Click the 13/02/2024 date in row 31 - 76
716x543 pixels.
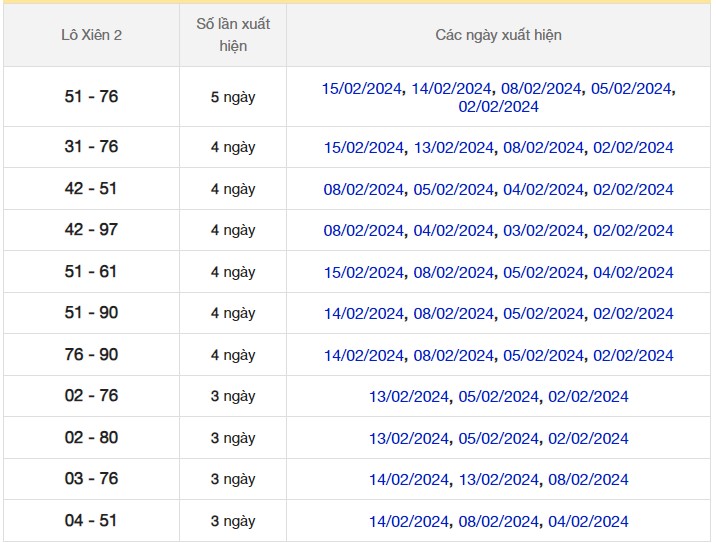(454, 148)
